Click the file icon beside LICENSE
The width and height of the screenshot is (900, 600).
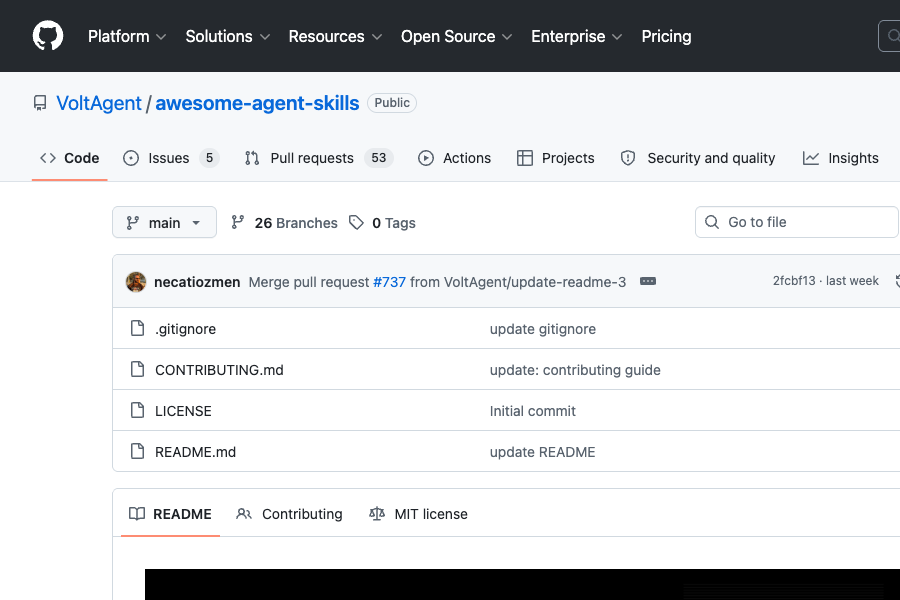(x=137, y=411)
